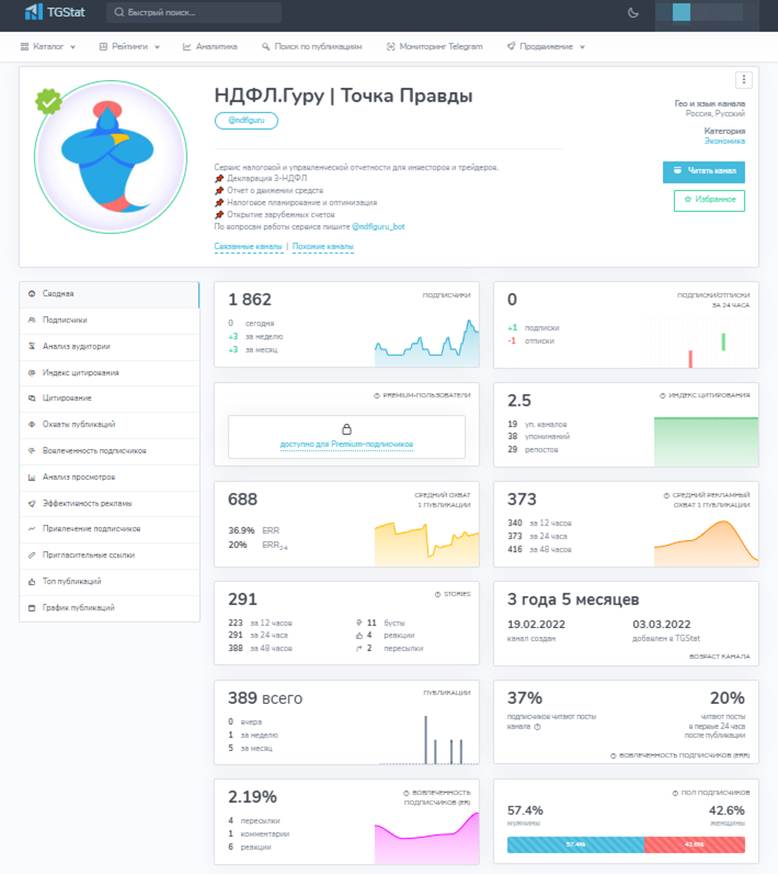Open the channel avatar image

pyautogui.click(x=110, y=157)
